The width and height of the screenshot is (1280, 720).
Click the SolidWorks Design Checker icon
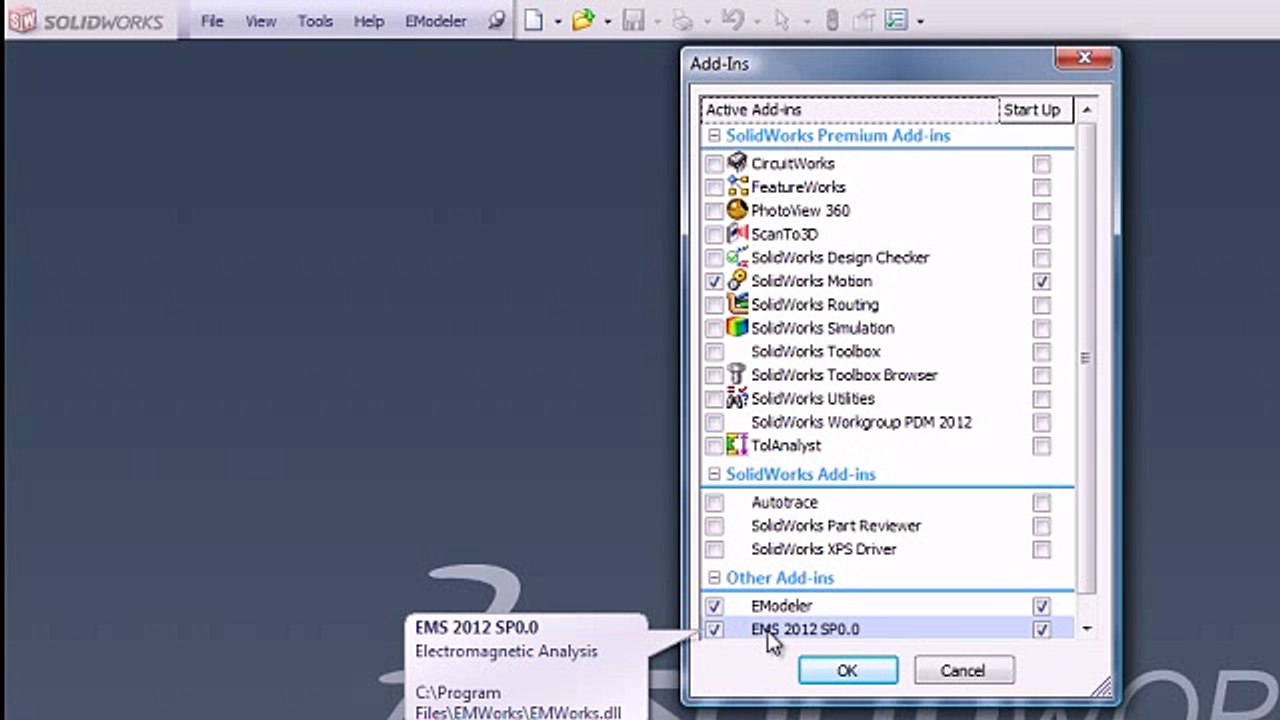737,257
